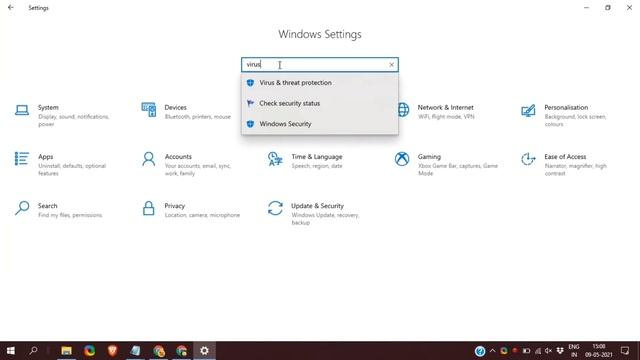The width and height of the screenshot is (640, 360).
Task: Click 'Location, camera, microphone' description
Action: coord(202,215)
